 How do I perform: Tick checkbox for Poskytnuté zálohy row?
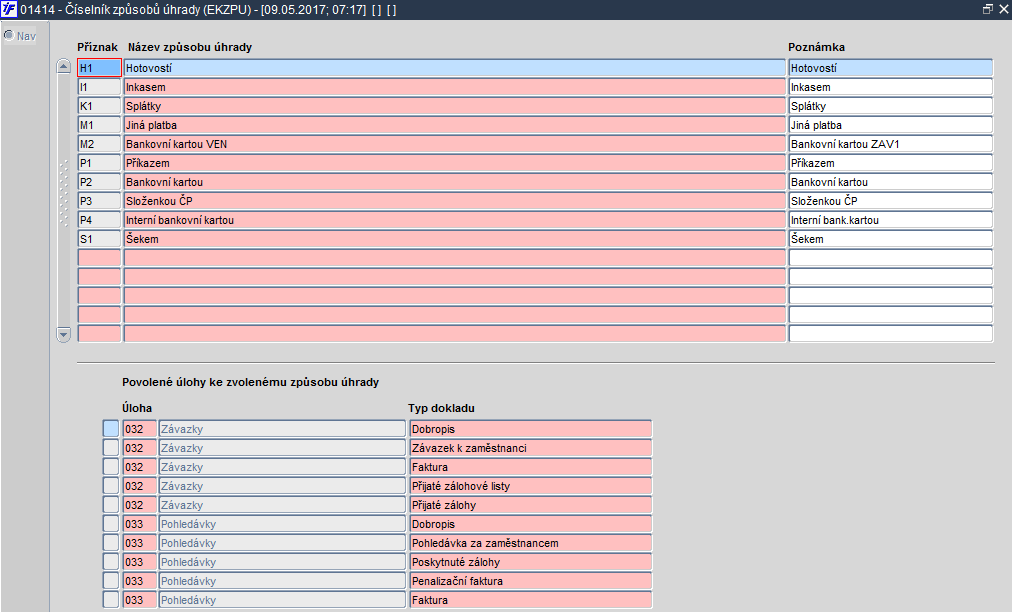[x=111, y=562]
